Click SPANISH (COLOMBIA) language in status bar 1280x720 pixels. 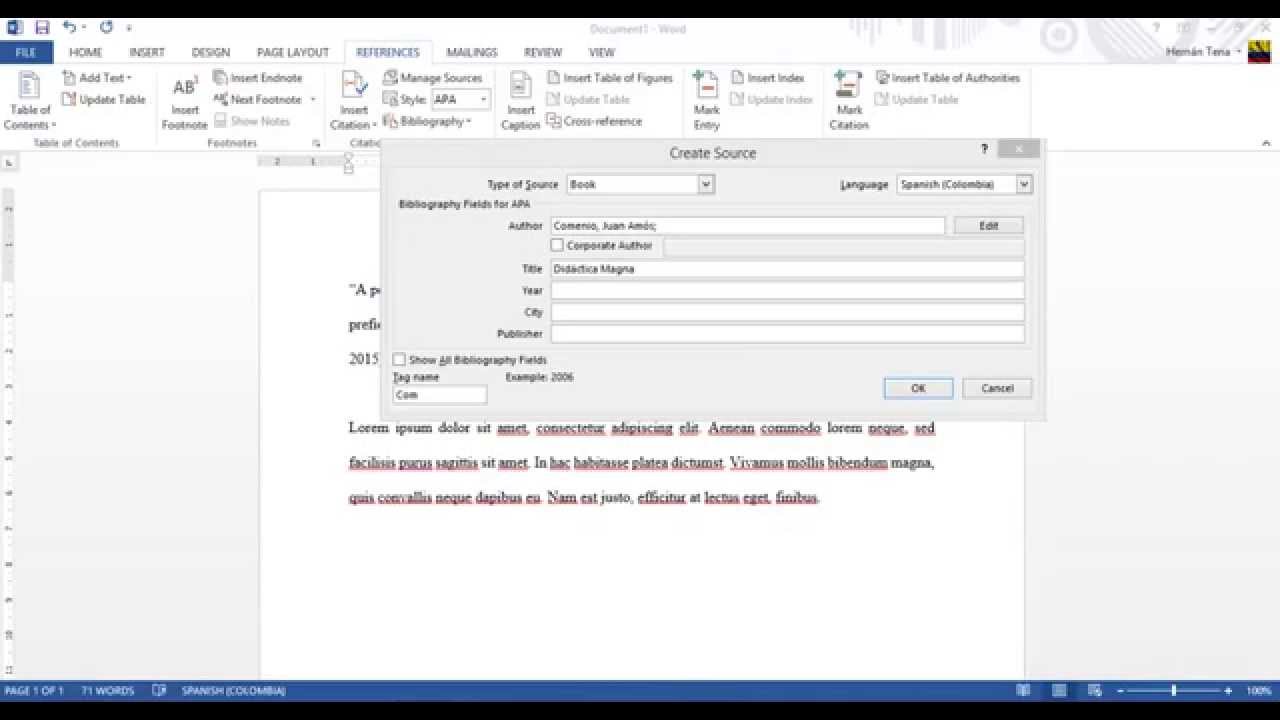point(233,690)
